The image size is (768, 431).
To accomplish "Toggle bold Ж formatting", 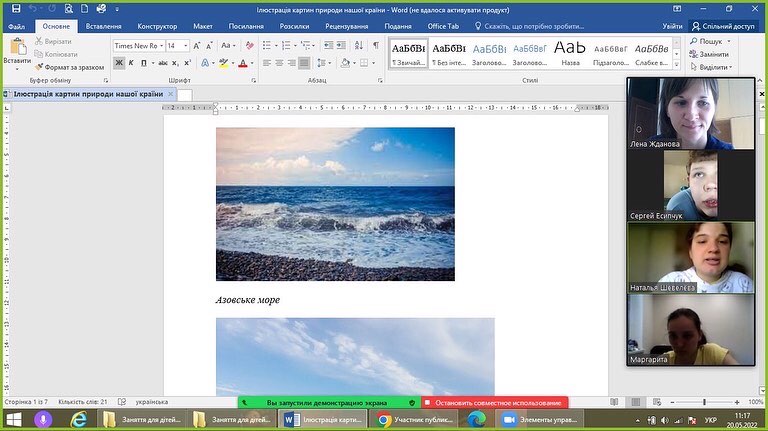I will pos(119,63).
